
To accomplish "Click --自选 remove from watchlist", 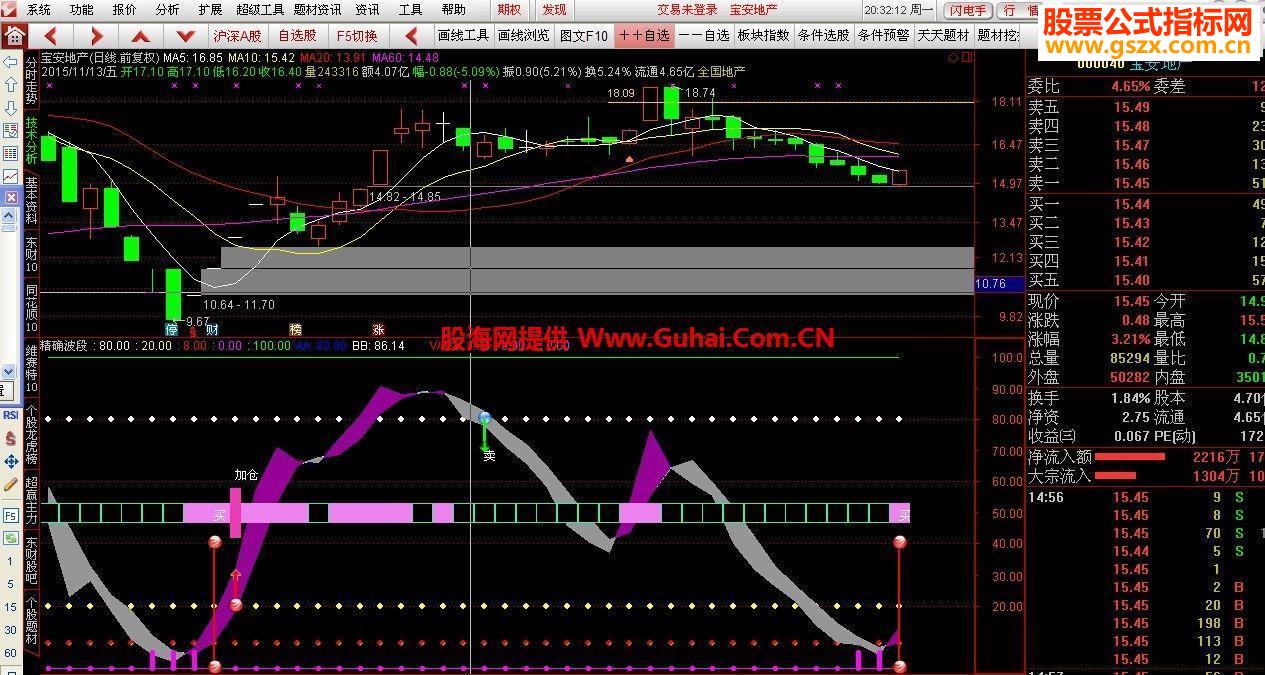I will pos(703,35).
